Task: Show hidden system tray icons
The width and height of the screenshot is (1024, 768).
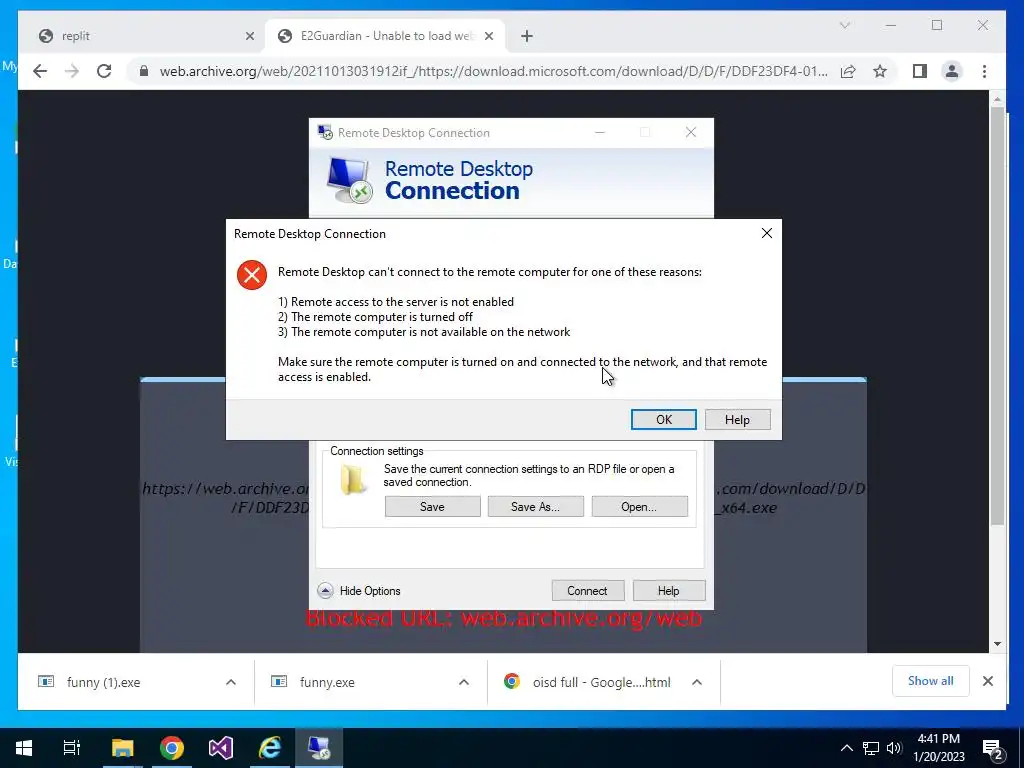Action: (846, 748)
